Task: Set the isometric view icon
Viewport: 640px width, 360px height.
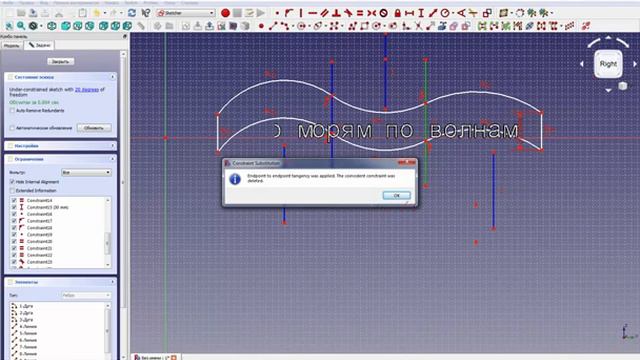Action: 51,26
